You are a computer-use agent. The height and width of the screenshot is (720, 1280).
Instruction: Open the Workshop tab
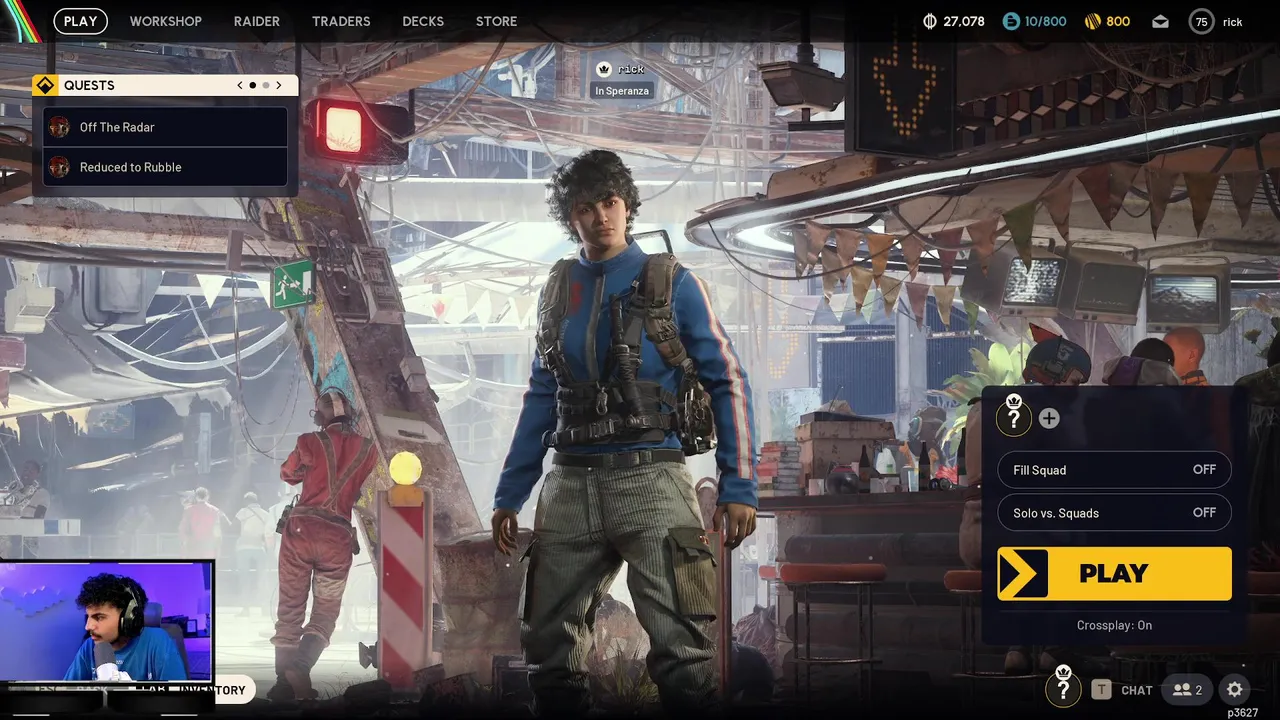[166, 21]
